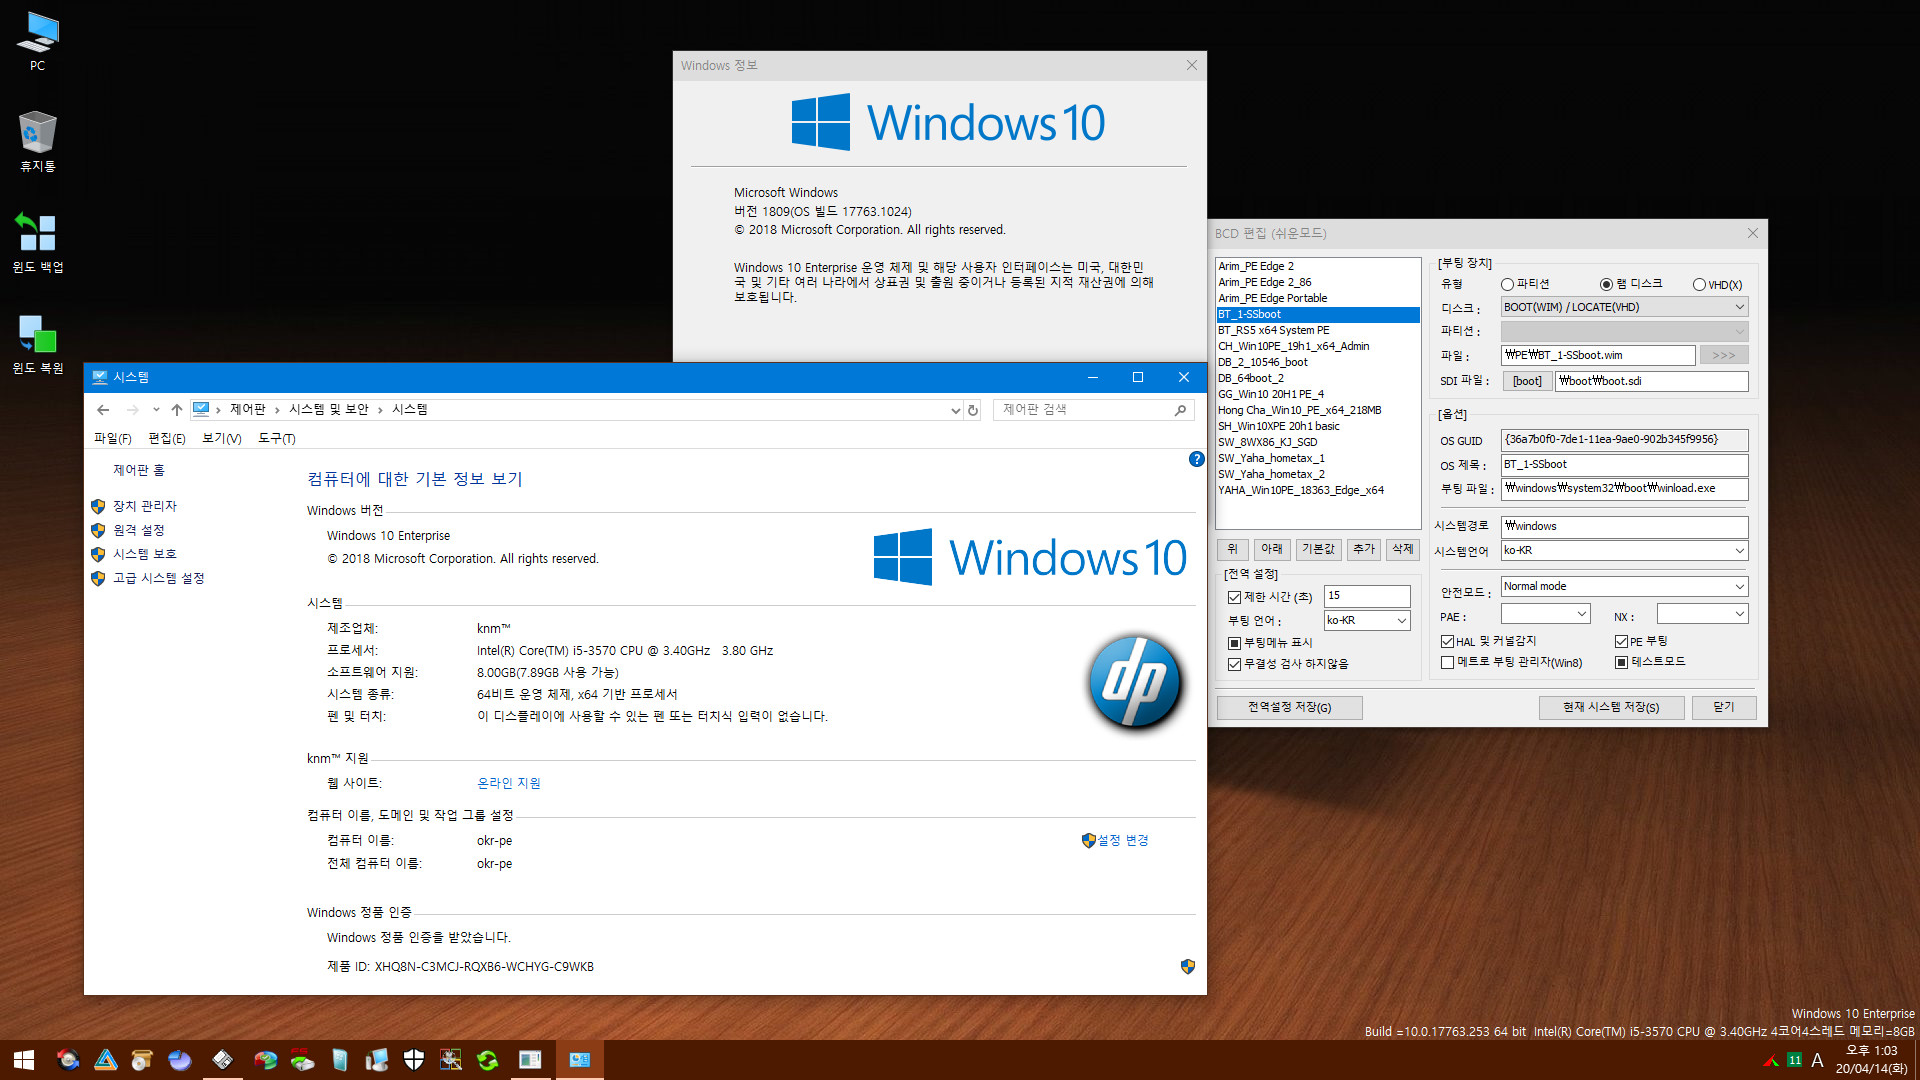This screenshot has width=1920, height=1080.
Task: Open 고급 시스템 설정 link
Action: [x=159, y=579]
